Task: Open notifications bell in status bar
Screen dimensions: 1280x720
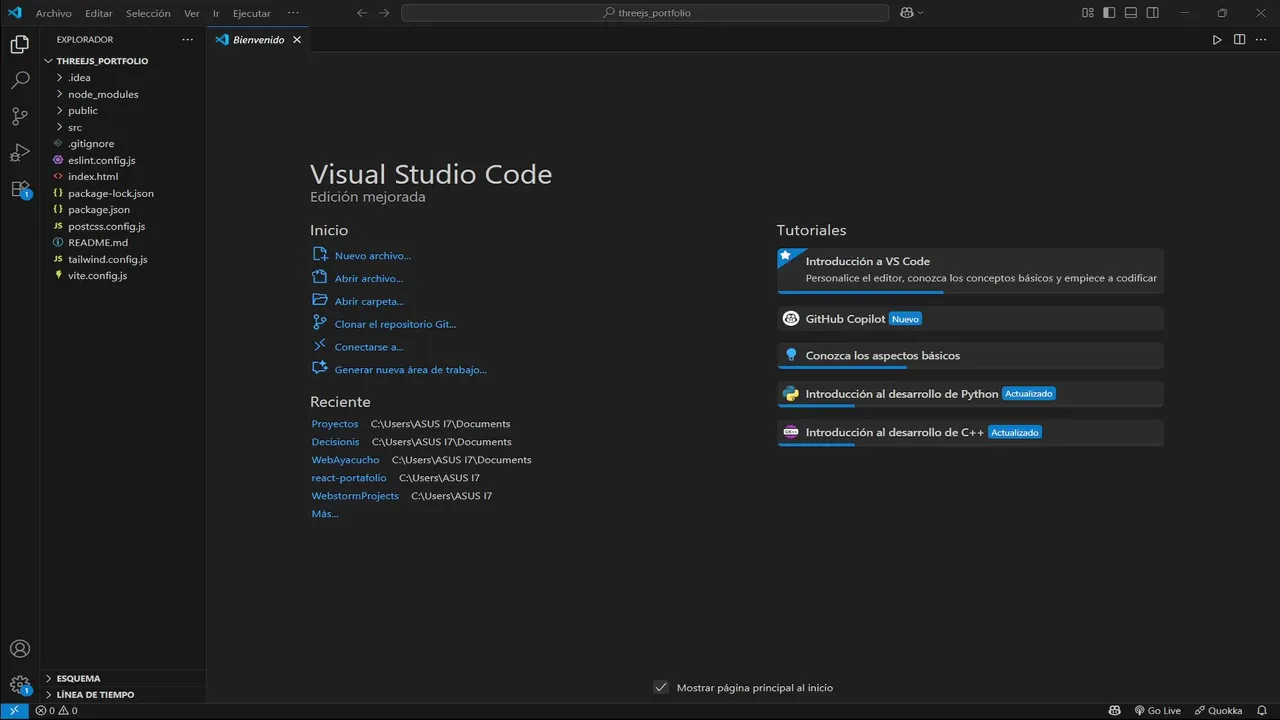Action: (x=1263, y=711)
